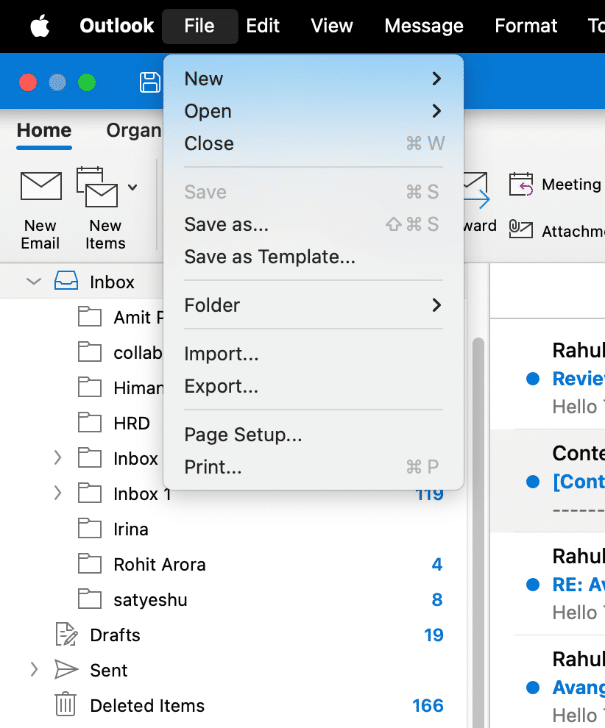This screenshot has width=605, height=728.
Task: Expand the Inbox subfolder chevron
Action: point(58,458)
